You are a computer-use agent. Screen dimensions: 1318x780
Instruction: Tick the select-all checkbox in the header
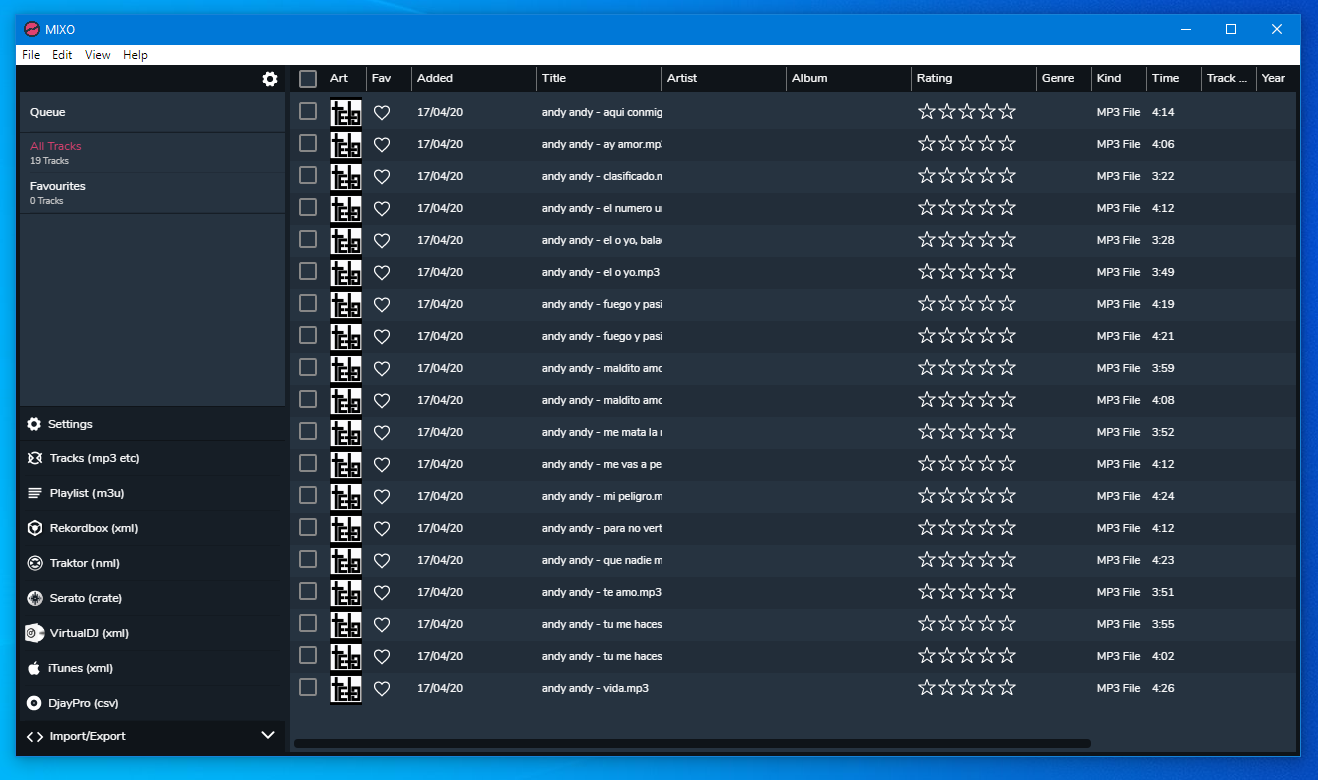[308, 78]
